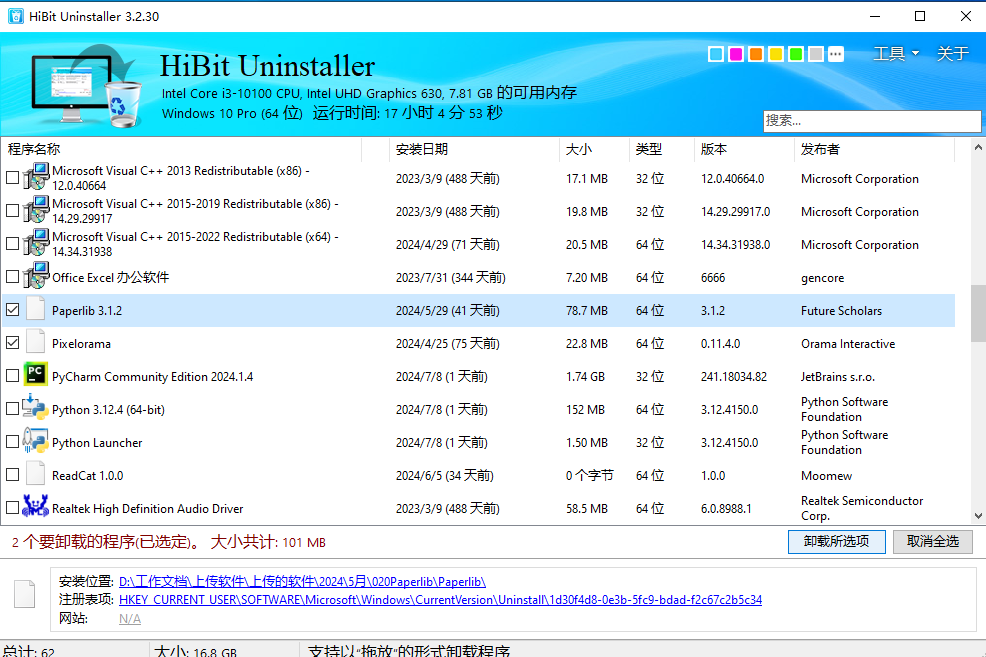This screenshot has height=657, width=986.
Task: Uncheck the Paperlib 3.1.2 checkbox
Action: (x=11, y=310)
